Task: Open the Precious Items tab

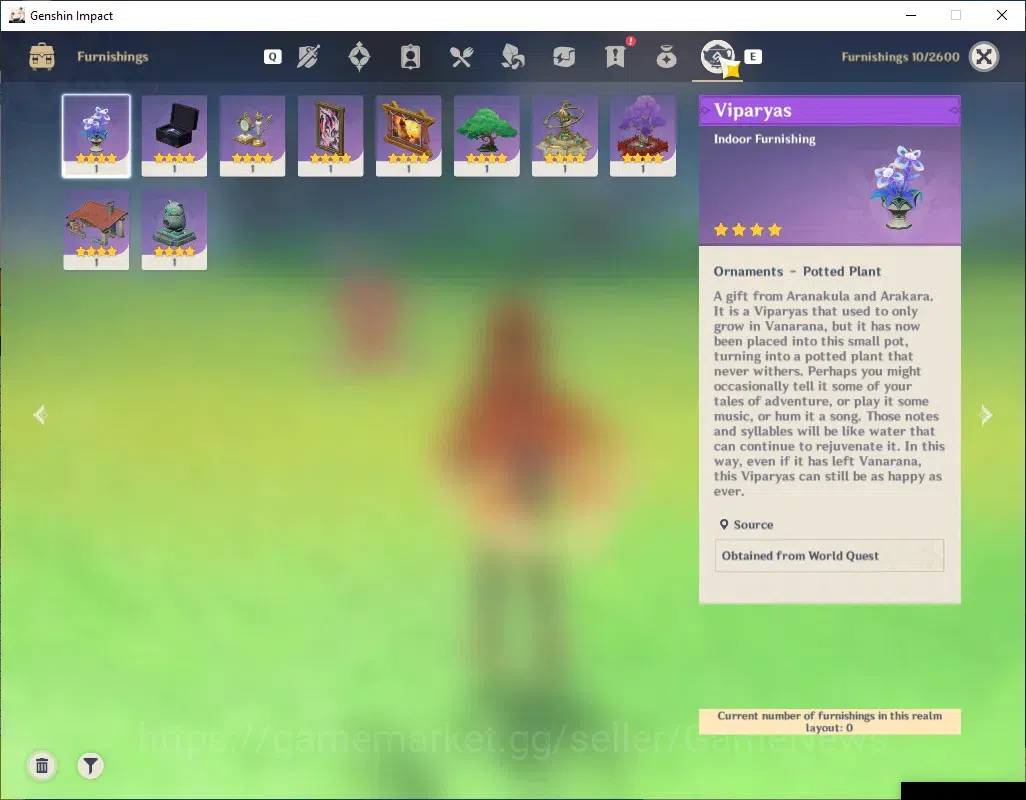Action: coord(666,57)
